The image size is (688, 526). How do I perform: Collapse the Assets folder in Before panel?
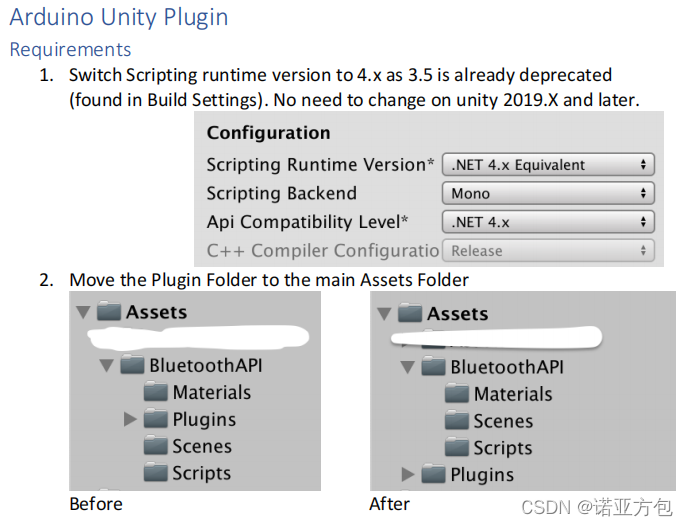point(83,312)
